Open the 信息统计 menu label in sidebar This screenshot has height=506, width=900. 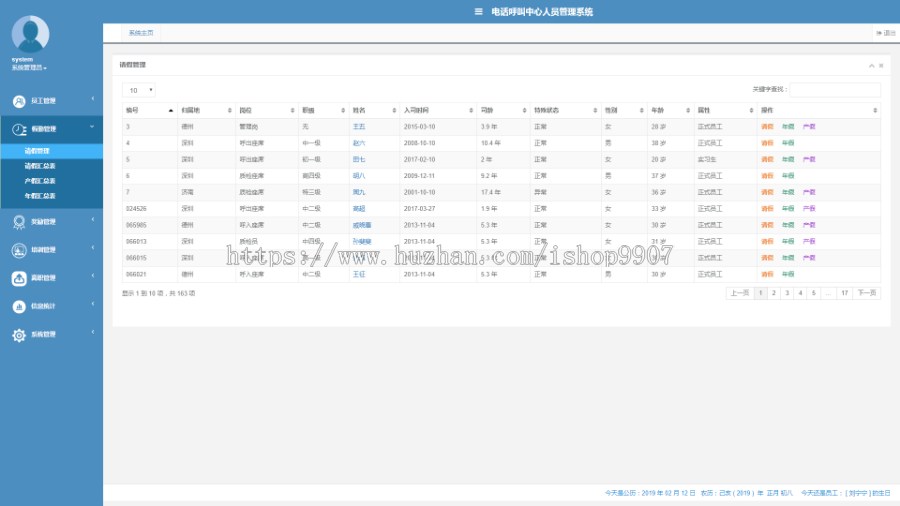[x=43, y=306]
